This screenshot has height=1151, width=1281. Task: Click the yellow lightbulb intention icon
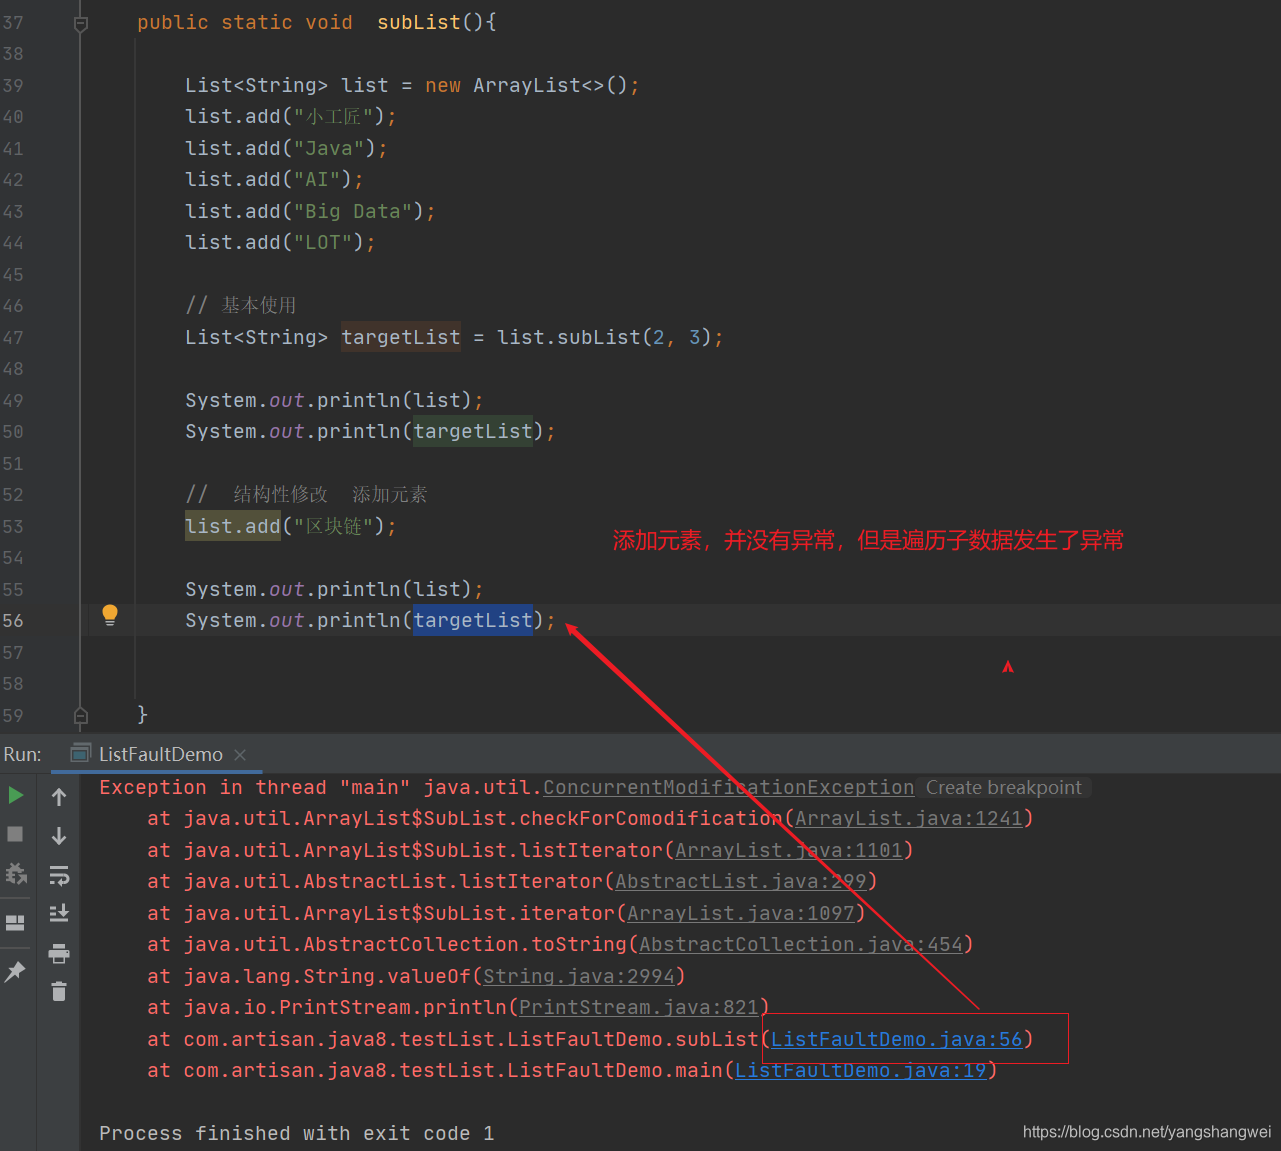[x=110, y=615]
